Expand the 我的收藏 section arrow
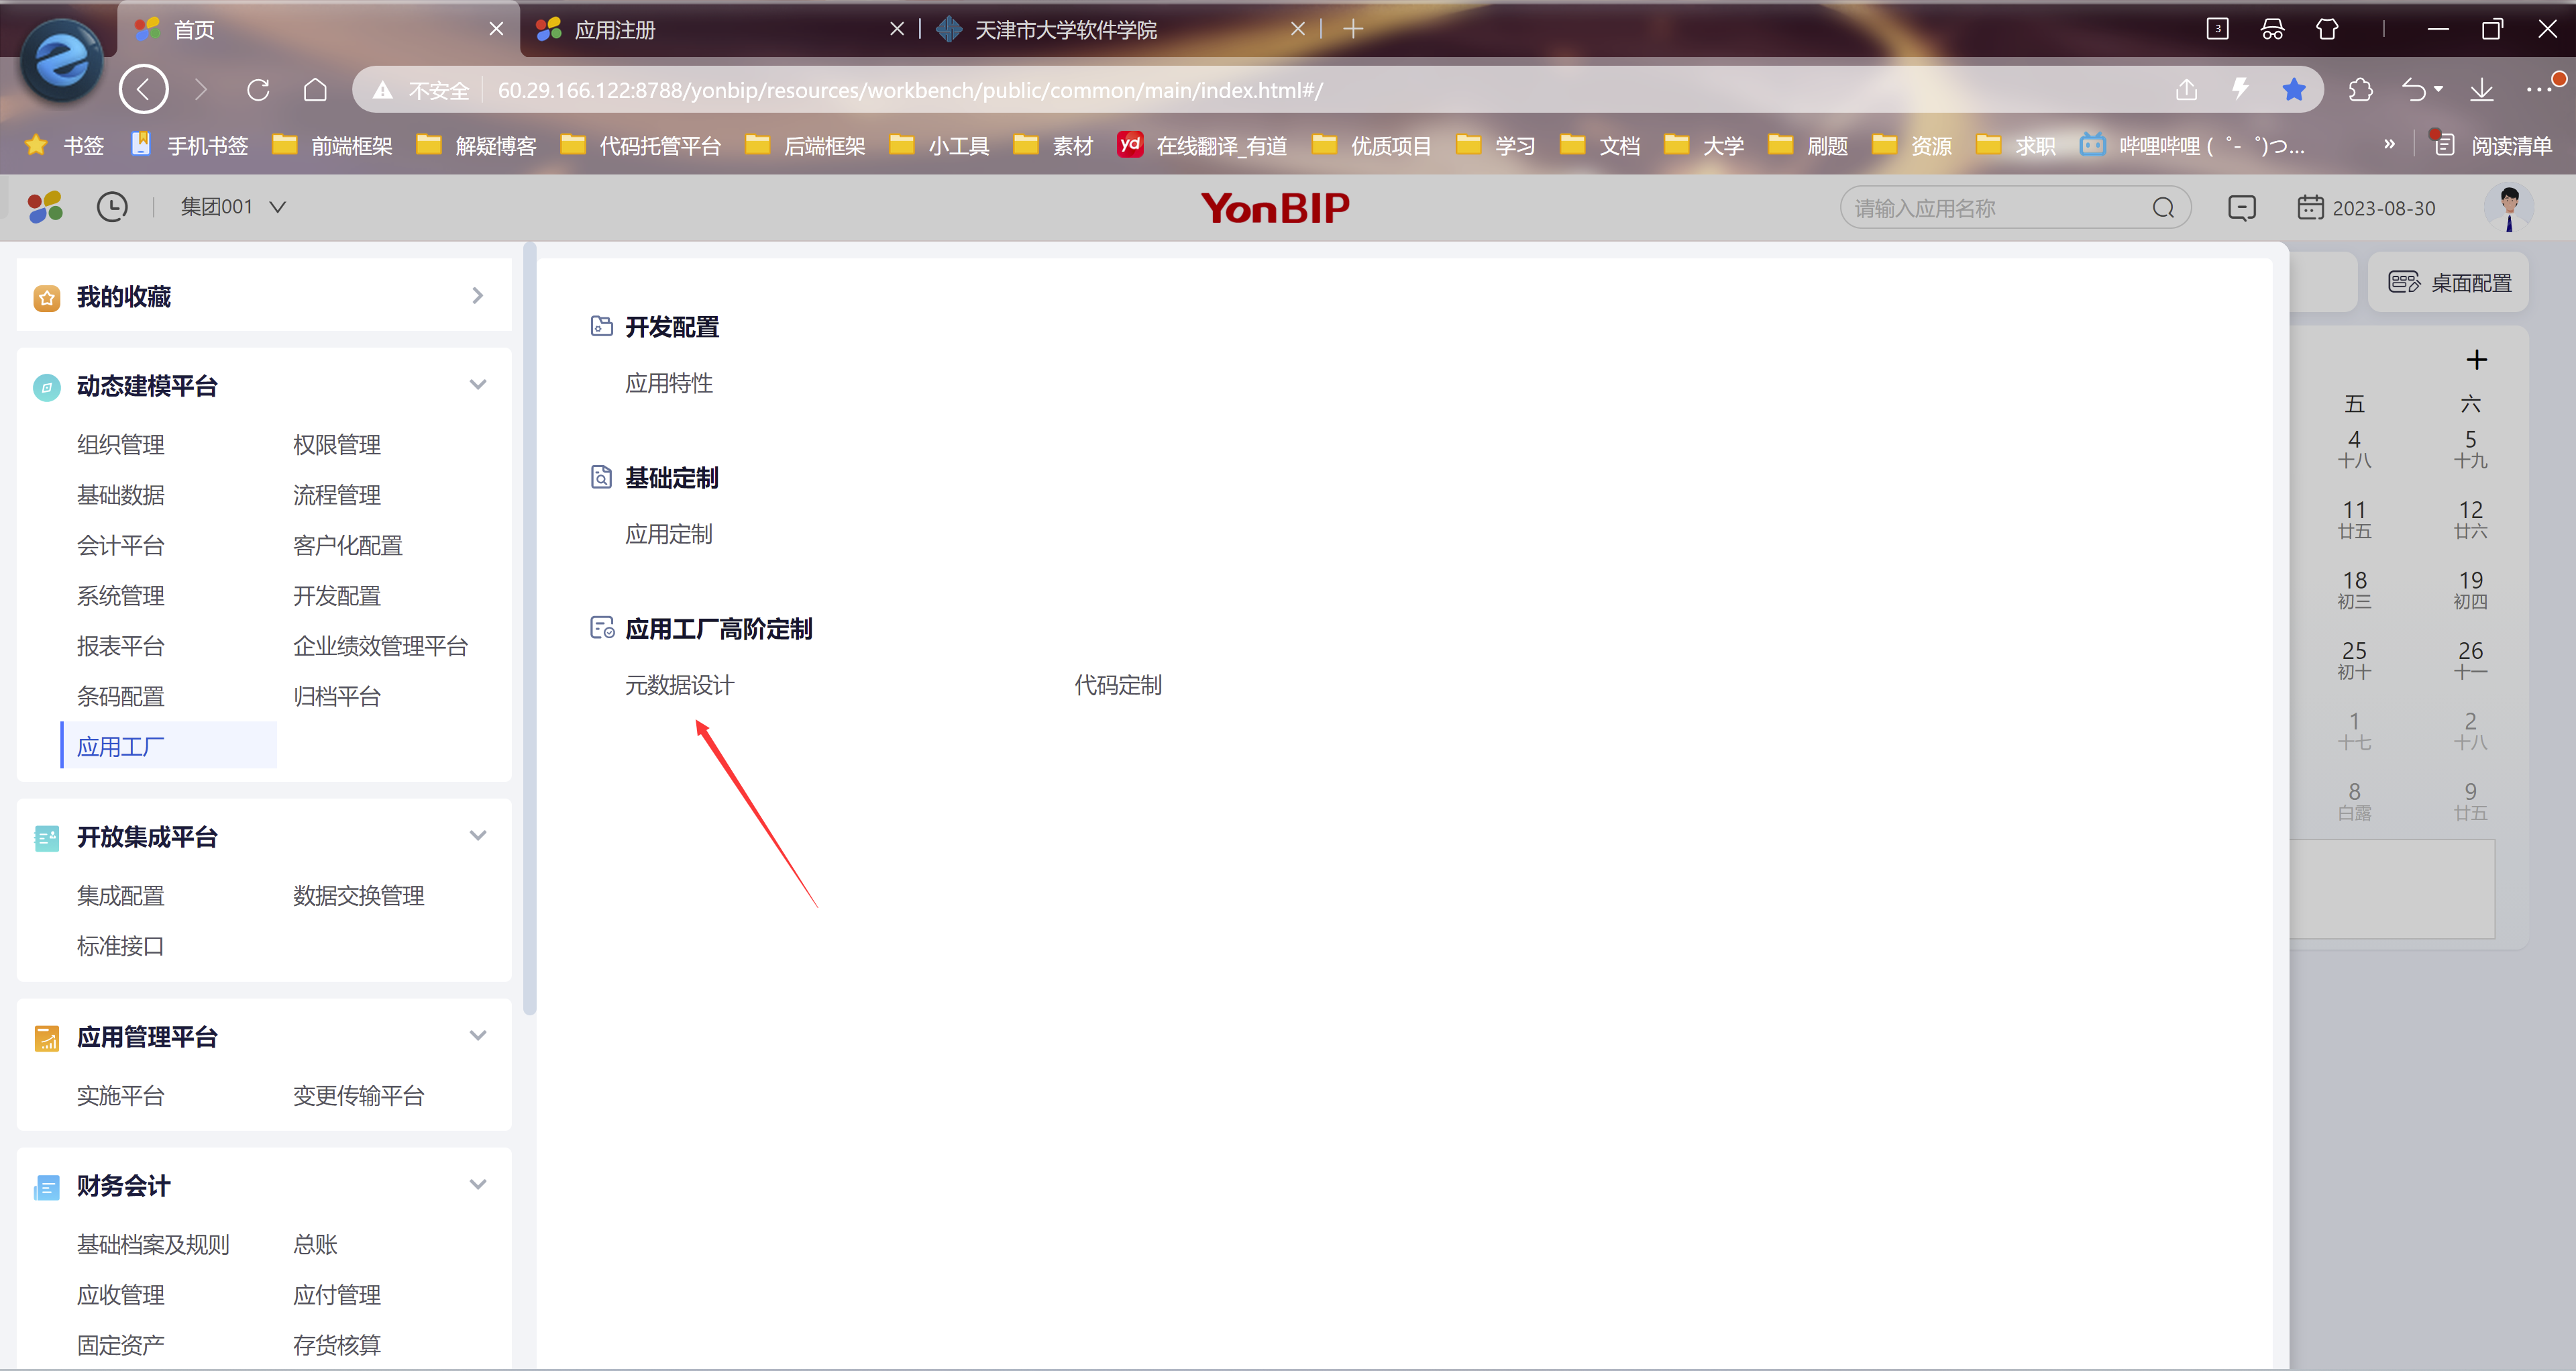 (x=478, y=296)
